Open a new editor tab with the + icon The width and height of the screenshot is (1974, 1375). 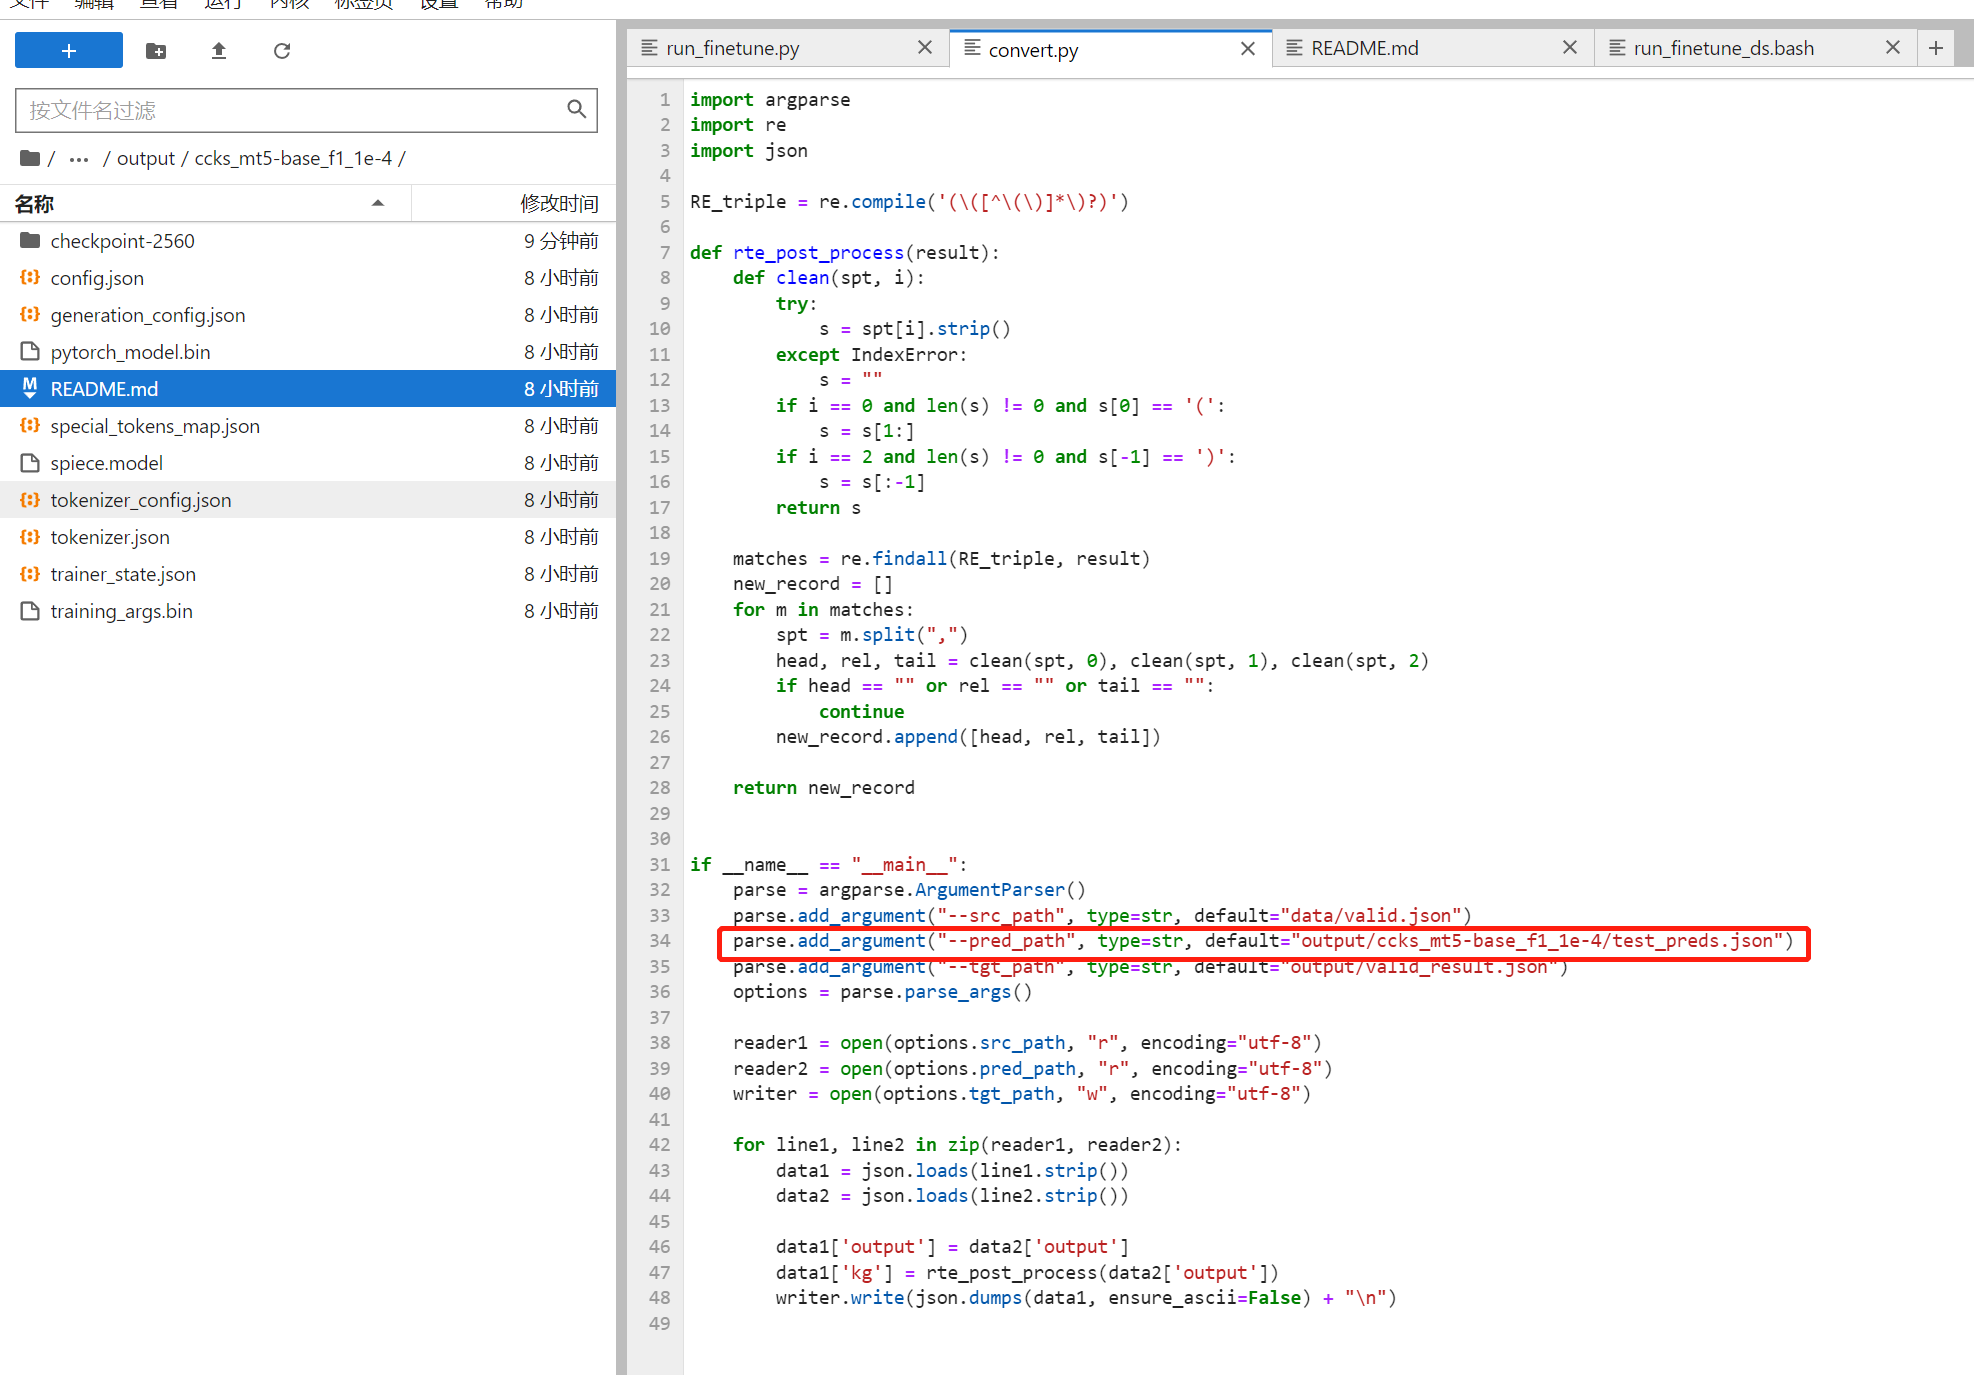[1936, 47]
